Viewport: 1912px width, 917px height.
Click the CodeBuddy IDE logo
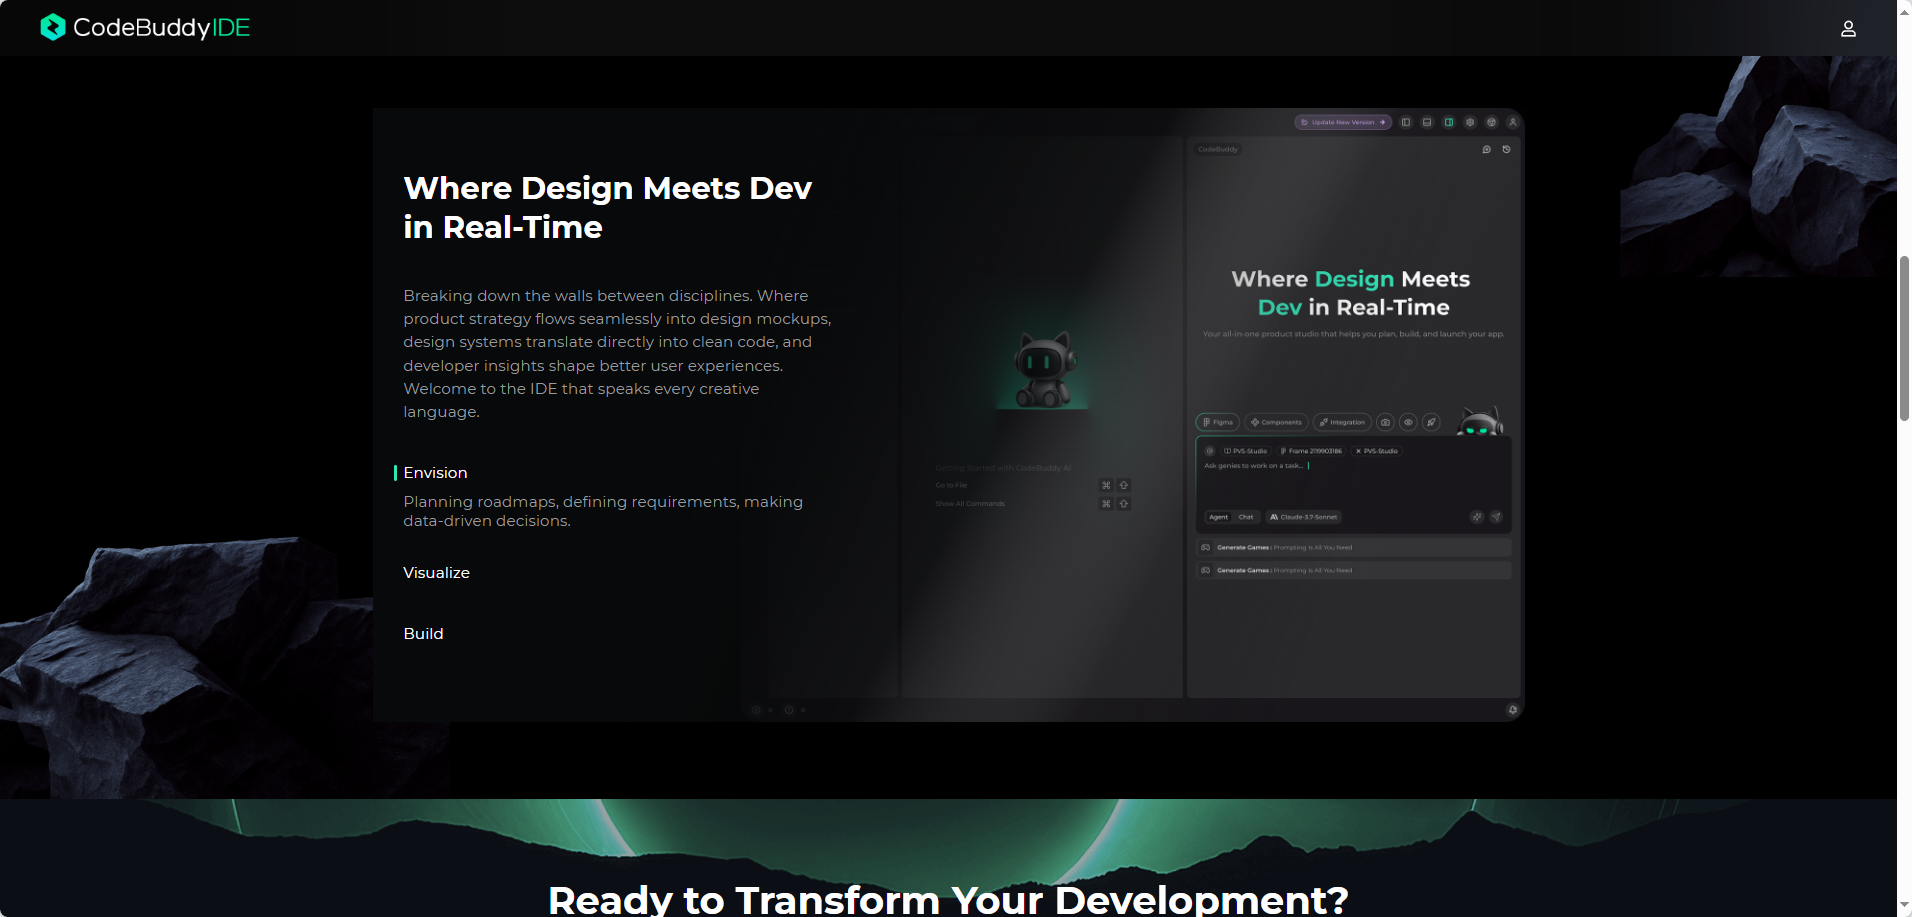[x=145, y=27]
